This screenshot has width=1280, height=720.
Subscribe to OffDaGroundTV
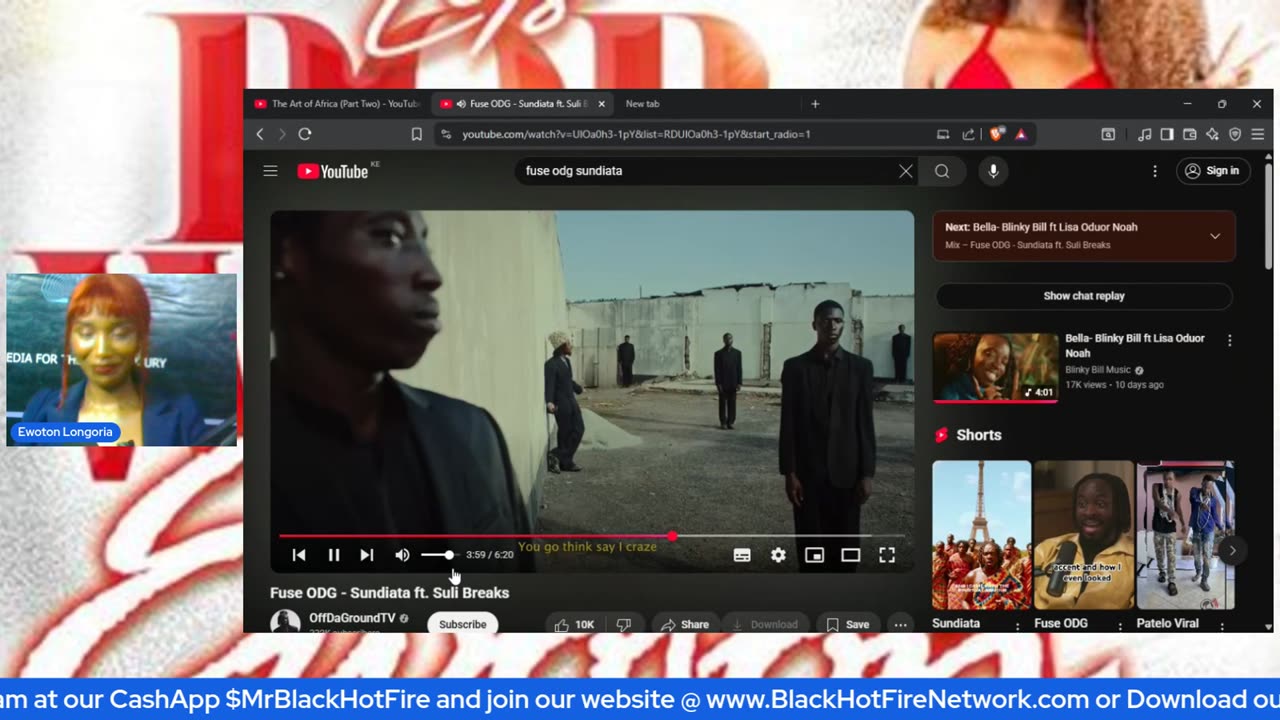tap(463, 624)
